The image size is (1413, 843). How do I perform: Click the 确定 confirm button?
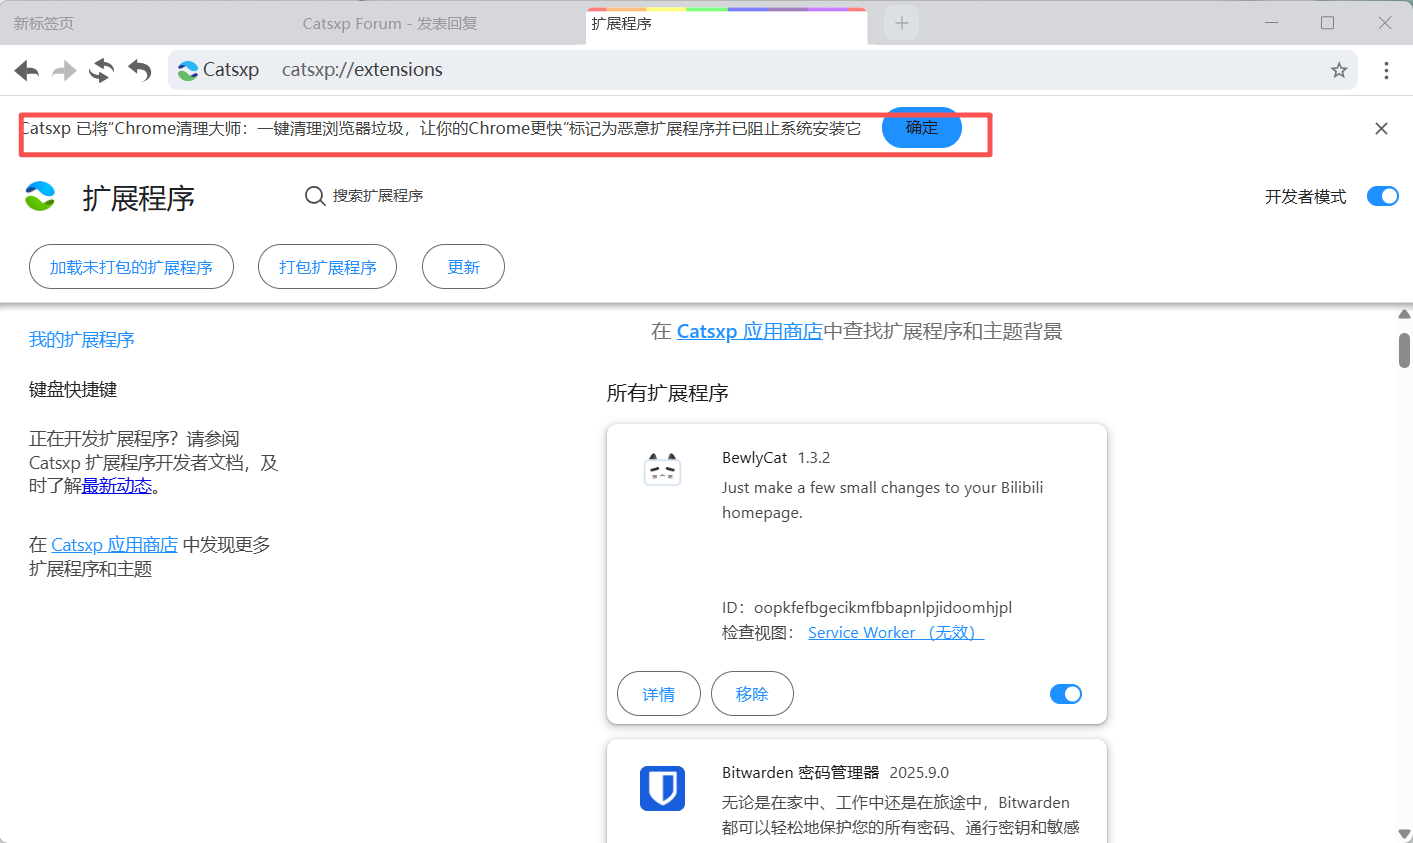pyautogui.click(x=921, y=128)
